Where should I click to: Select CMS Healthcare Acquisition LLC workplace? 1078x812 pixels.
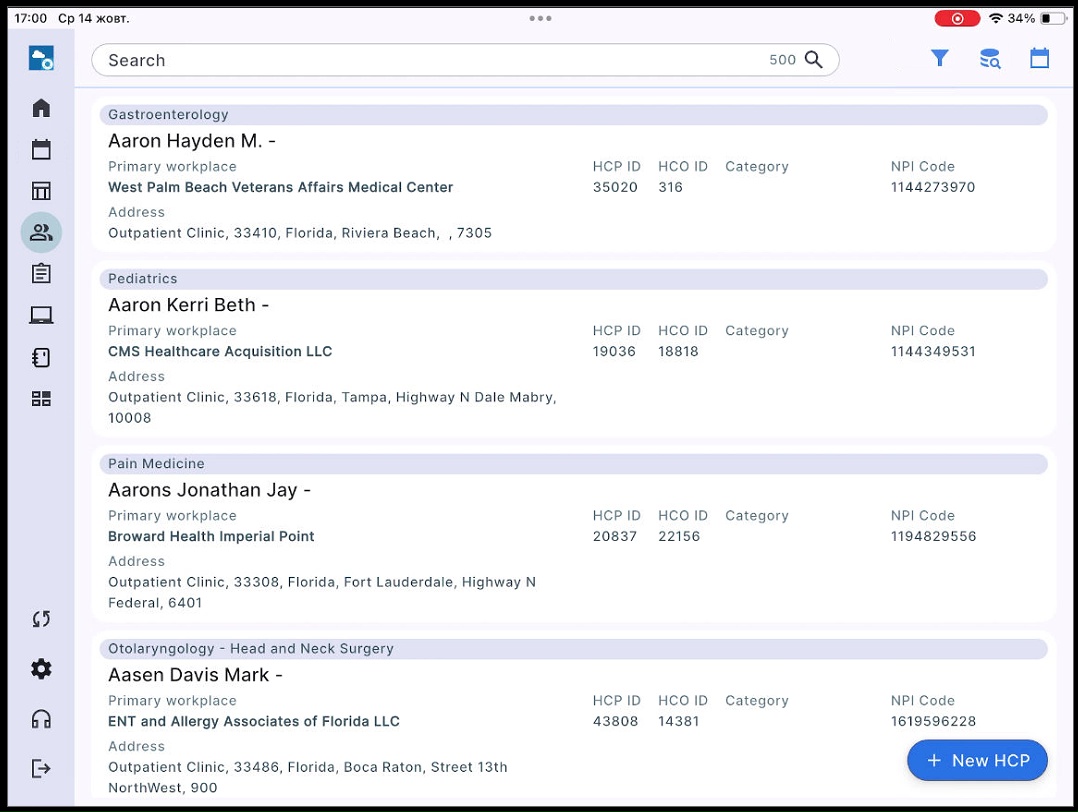tap(220, 351)
